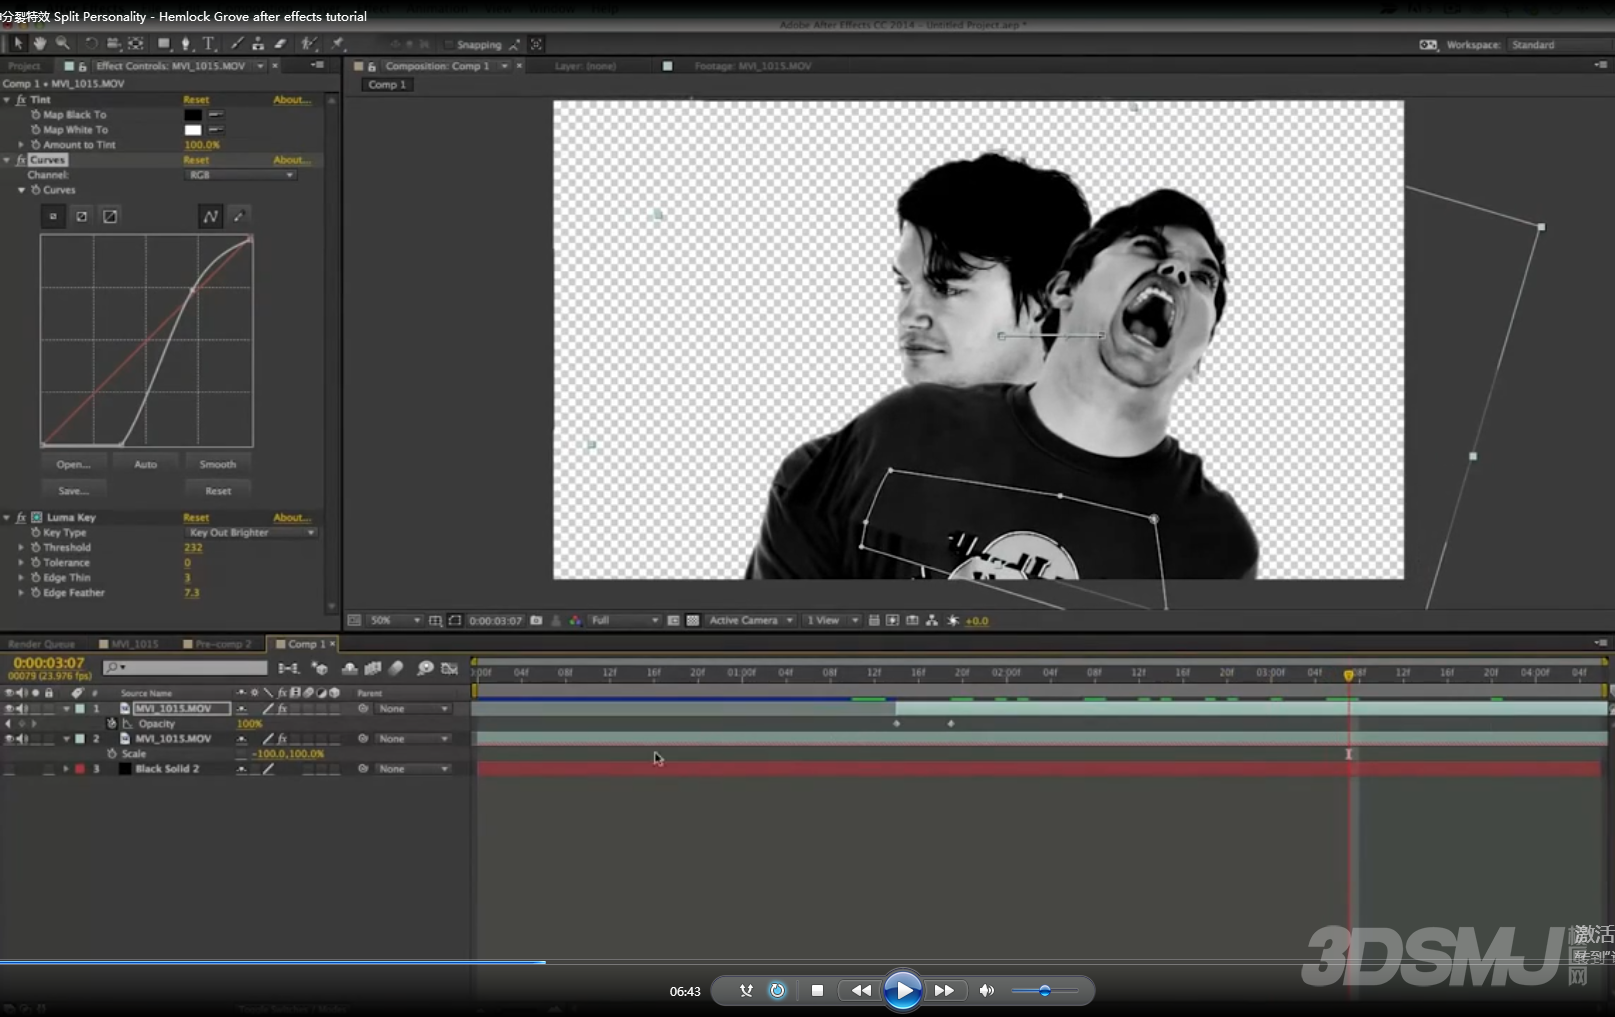Open the Graph Editor icon in timeline
Viewport: 1615px width, 1017px height.
(450, 668)
